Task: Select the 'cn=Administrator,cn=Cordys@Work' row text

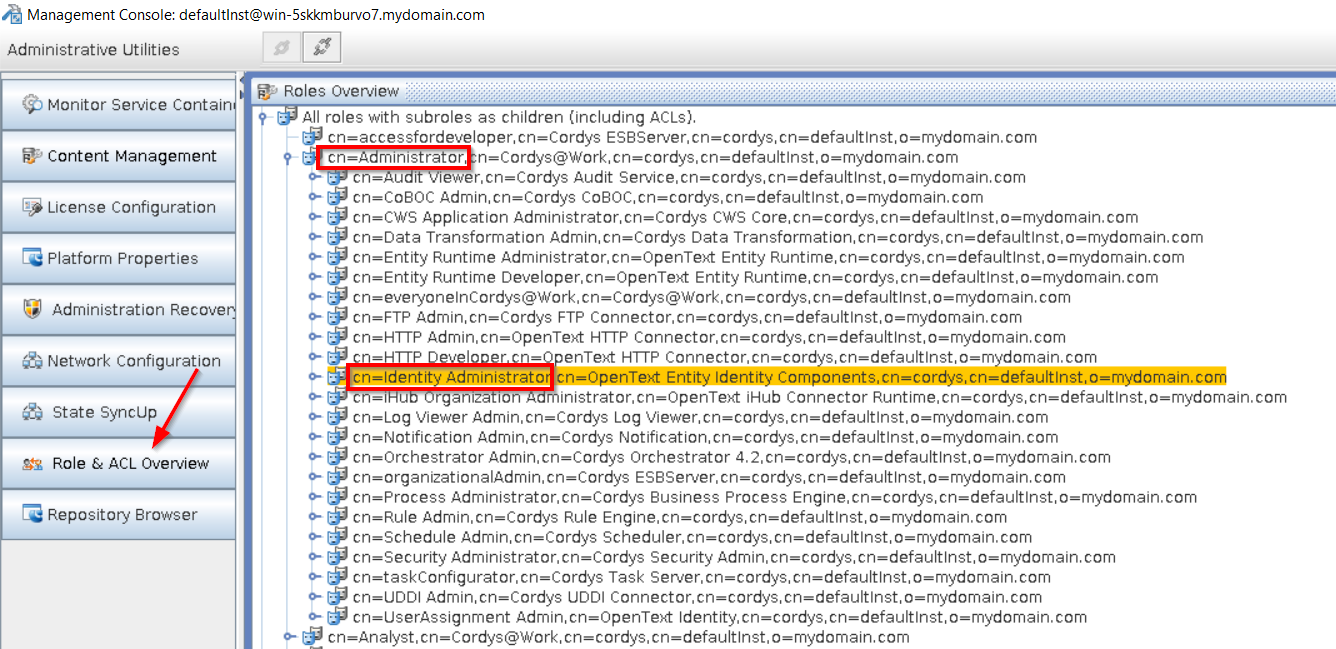Action: tap(642, 157)
